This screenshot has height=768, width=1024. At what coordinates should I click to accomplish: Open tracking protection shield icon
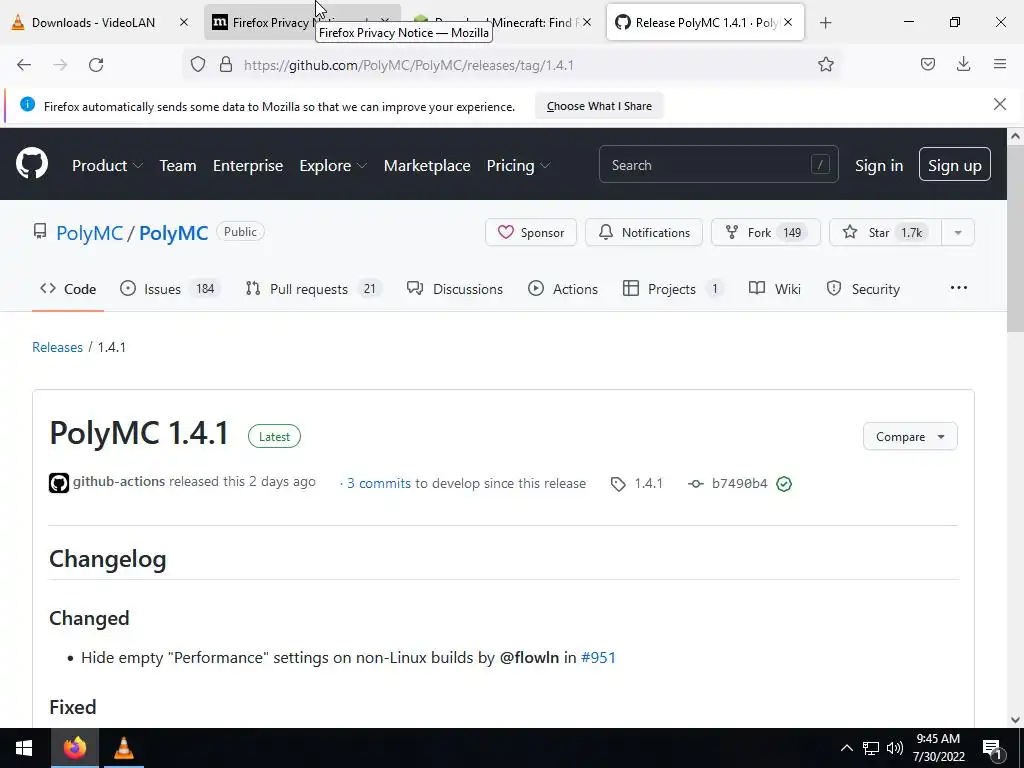tap(198, 64)
